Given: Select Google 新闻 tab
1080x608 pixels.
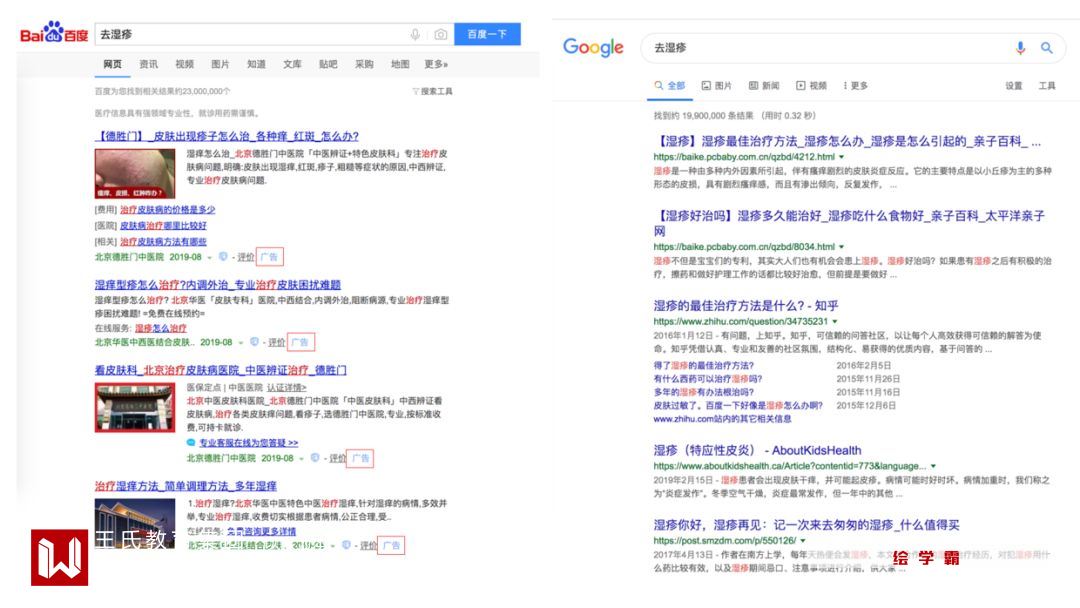Looking at the screenshot, I should [x=764, y=85].
